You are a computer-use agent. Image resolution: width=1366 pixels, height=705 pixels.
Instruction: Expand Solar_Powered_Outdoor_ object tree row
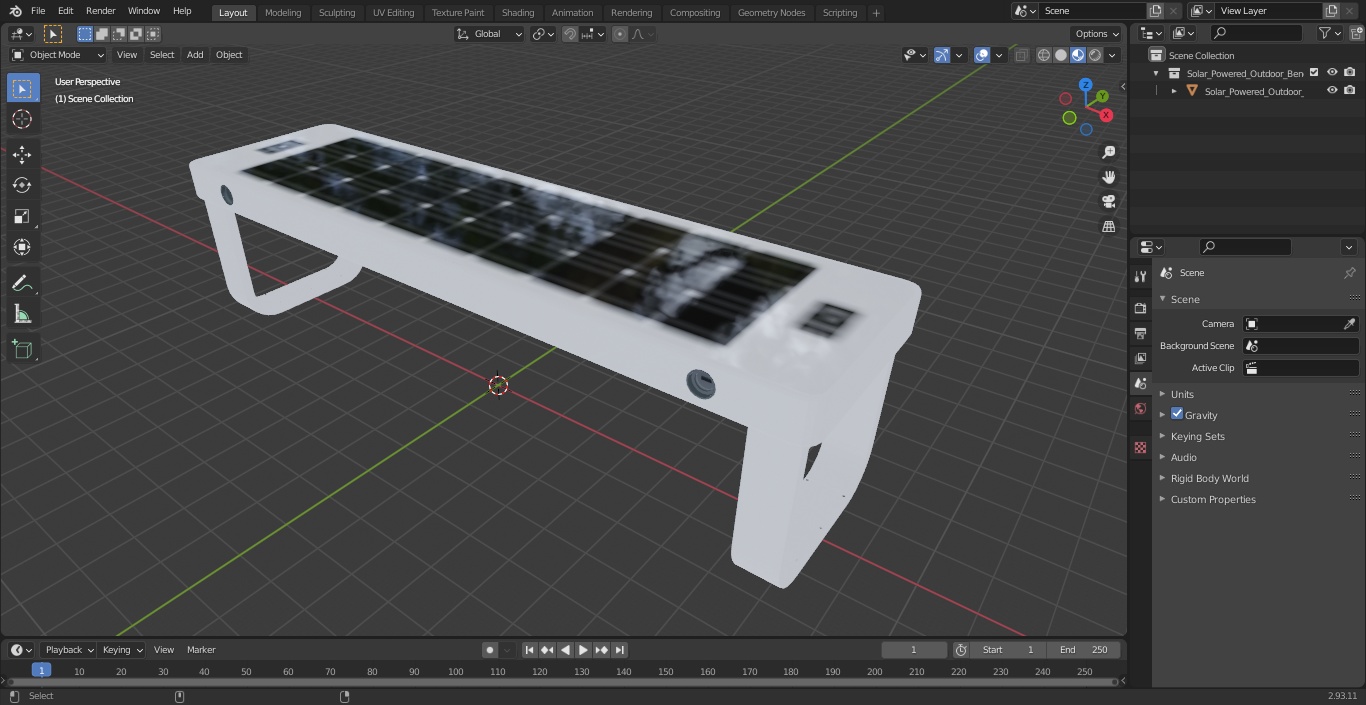pos(1174,91)
